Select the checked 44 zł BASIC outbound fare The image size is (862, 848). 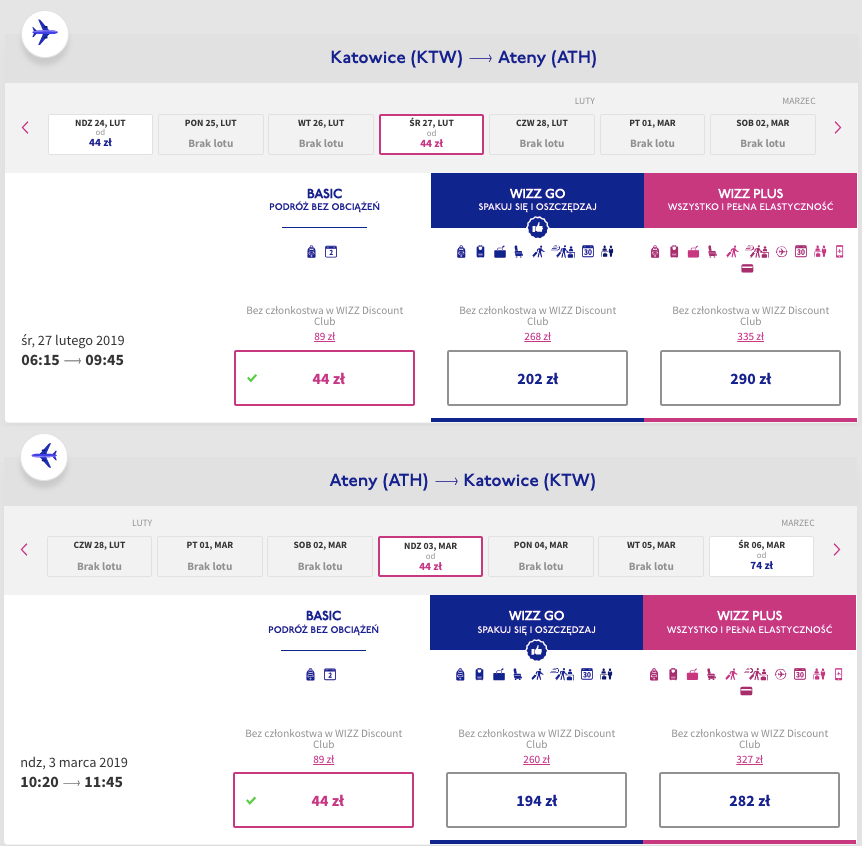click(324, 378)
